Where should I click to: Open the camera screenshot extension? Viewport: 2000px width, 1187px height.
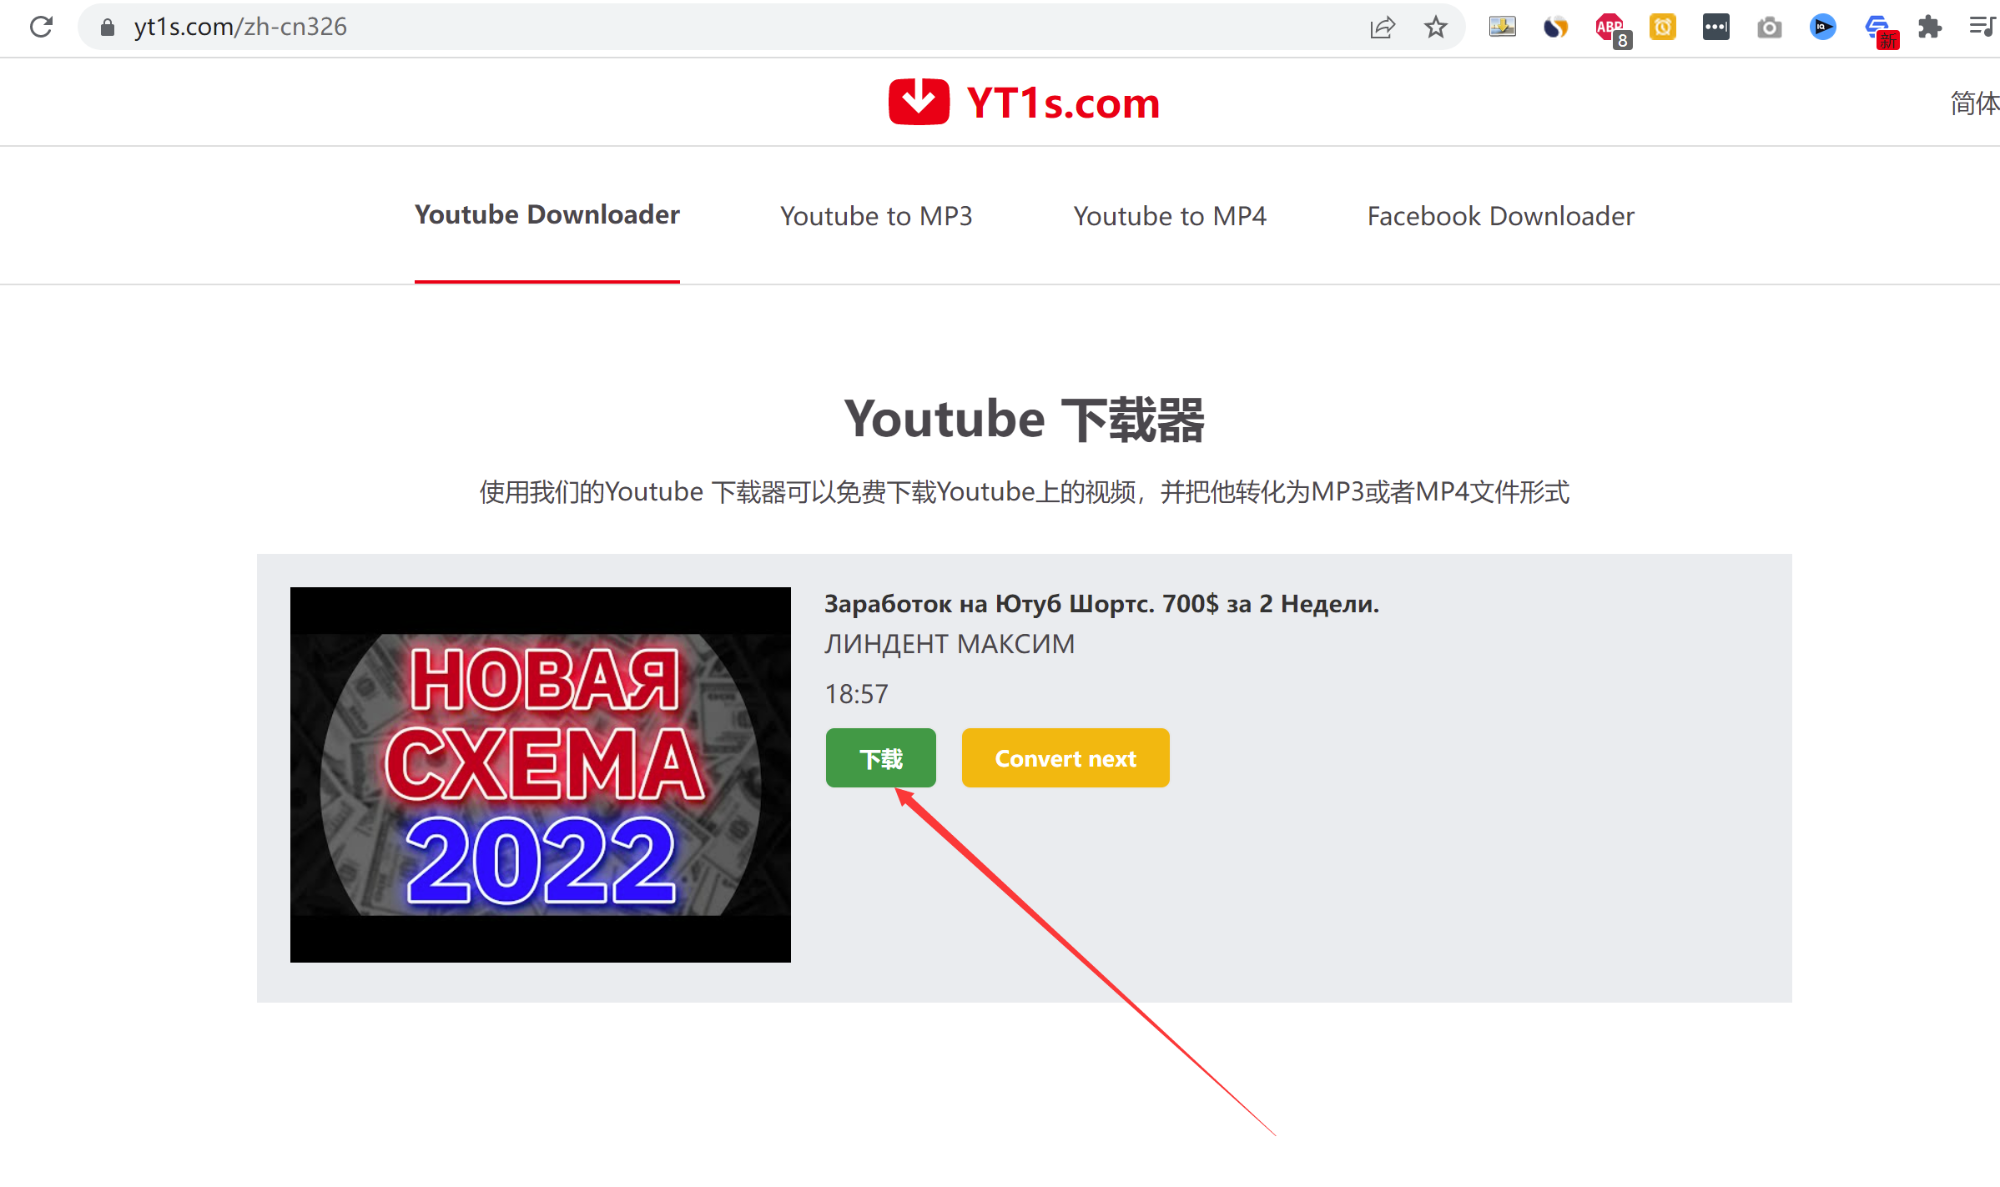pyautogui.click(x=1769, y=27)
